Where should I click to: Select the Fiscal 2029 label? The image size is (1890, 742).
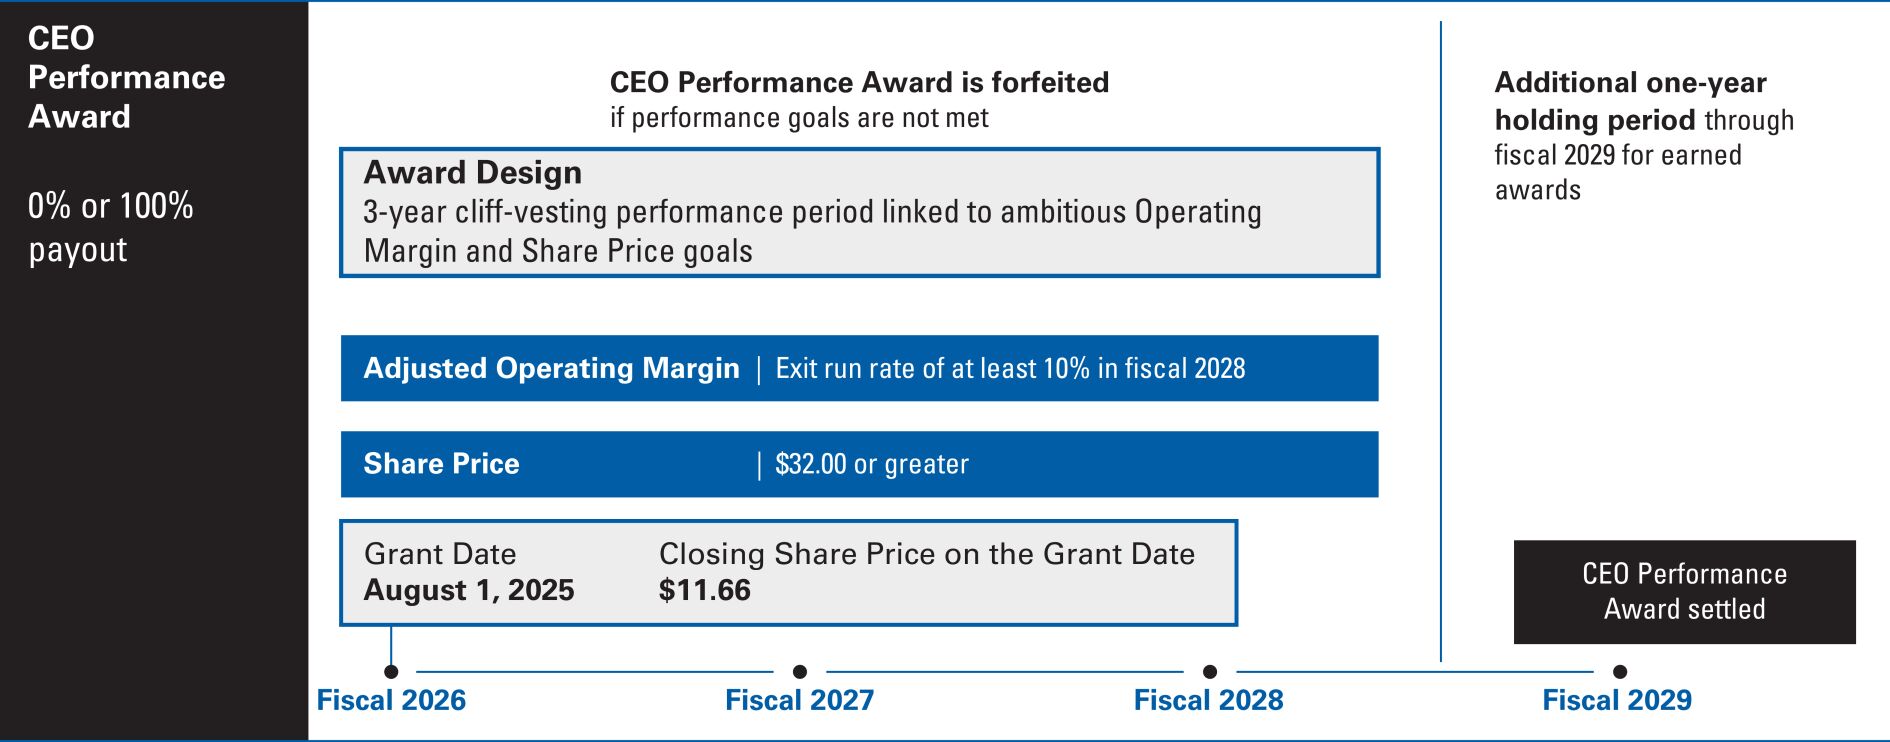(x=1617, y=700)
